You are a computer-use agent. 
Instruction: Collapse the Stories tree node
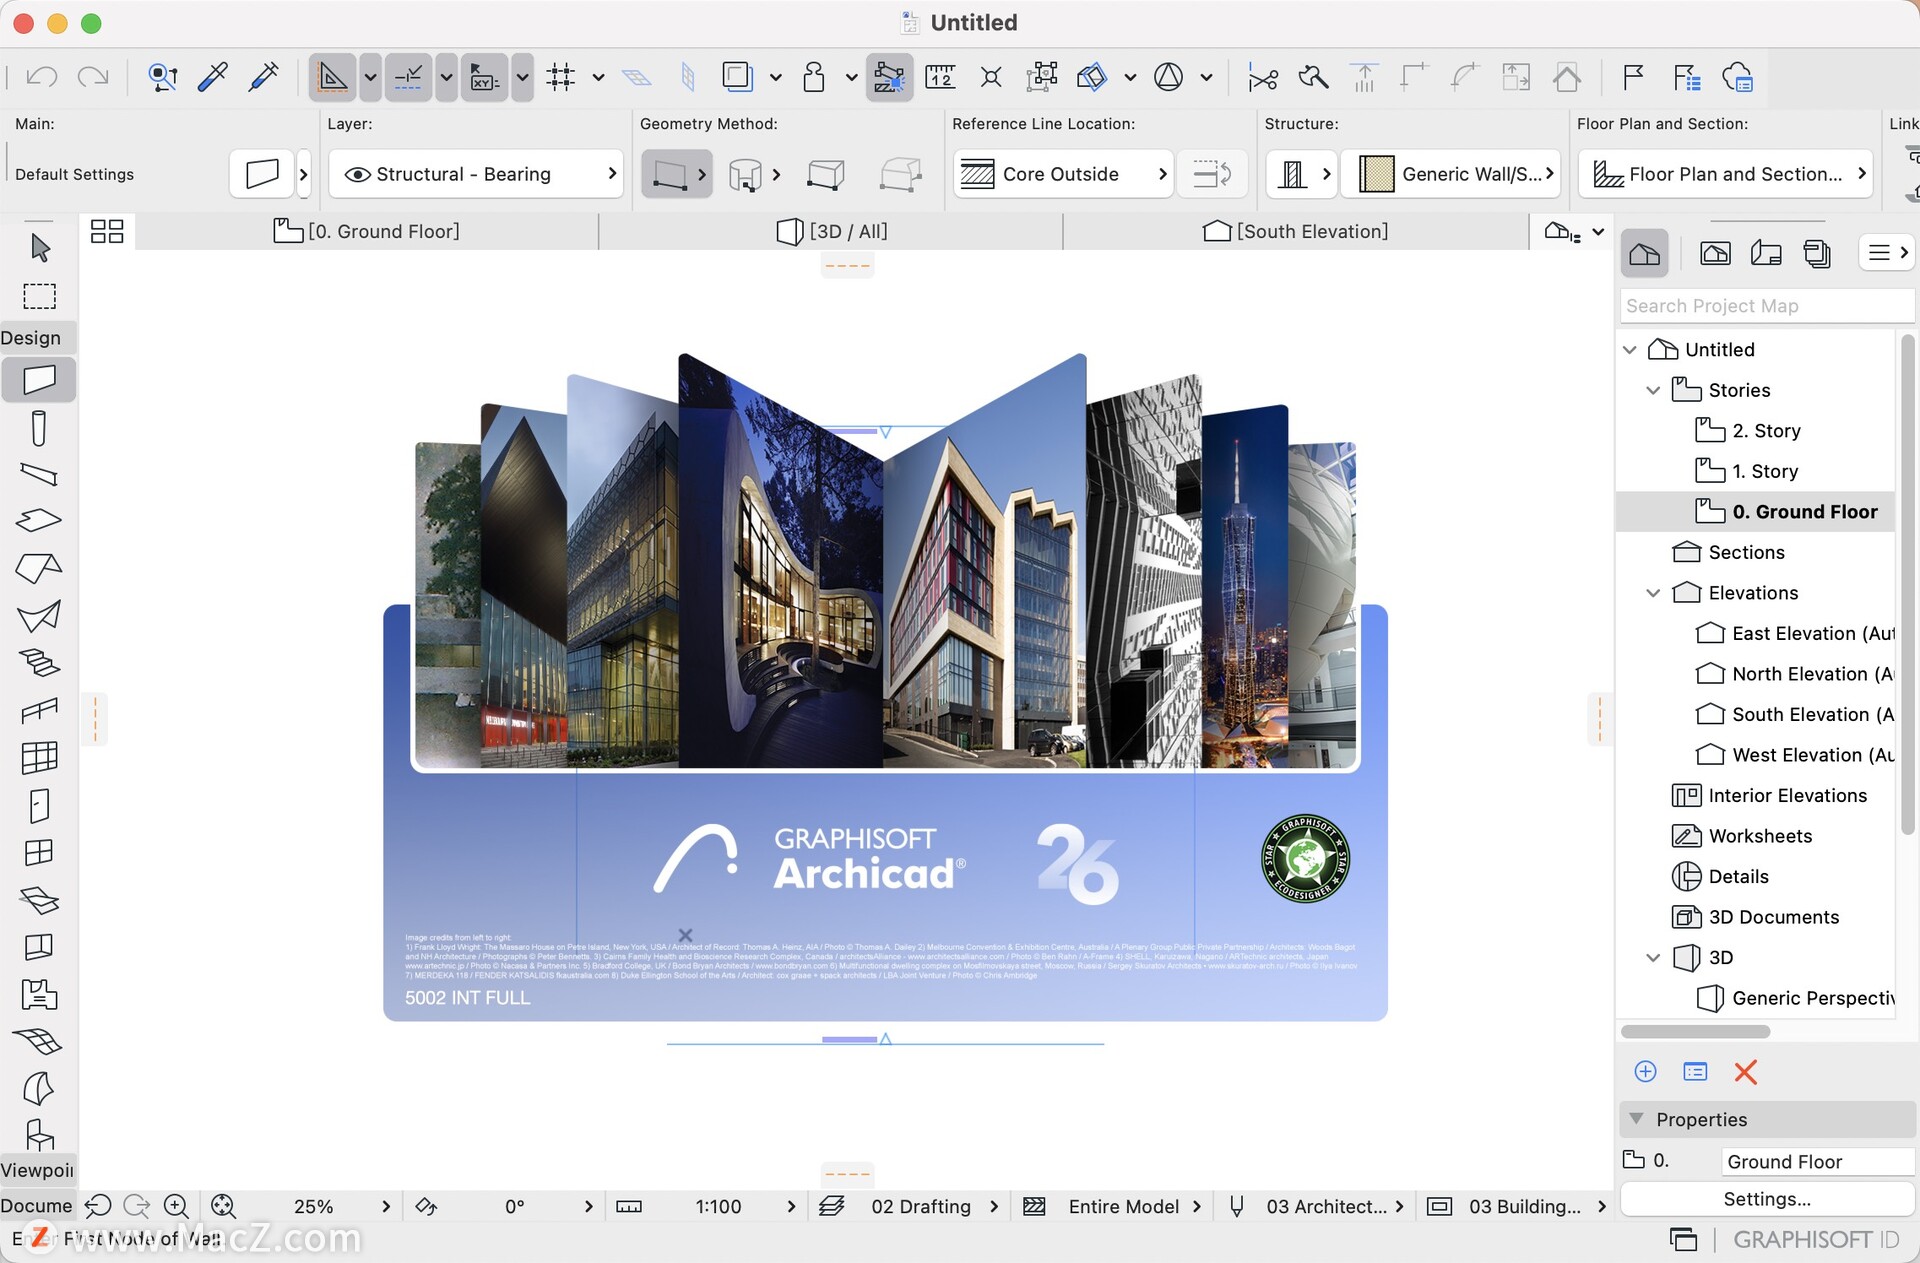(1653, 390)
